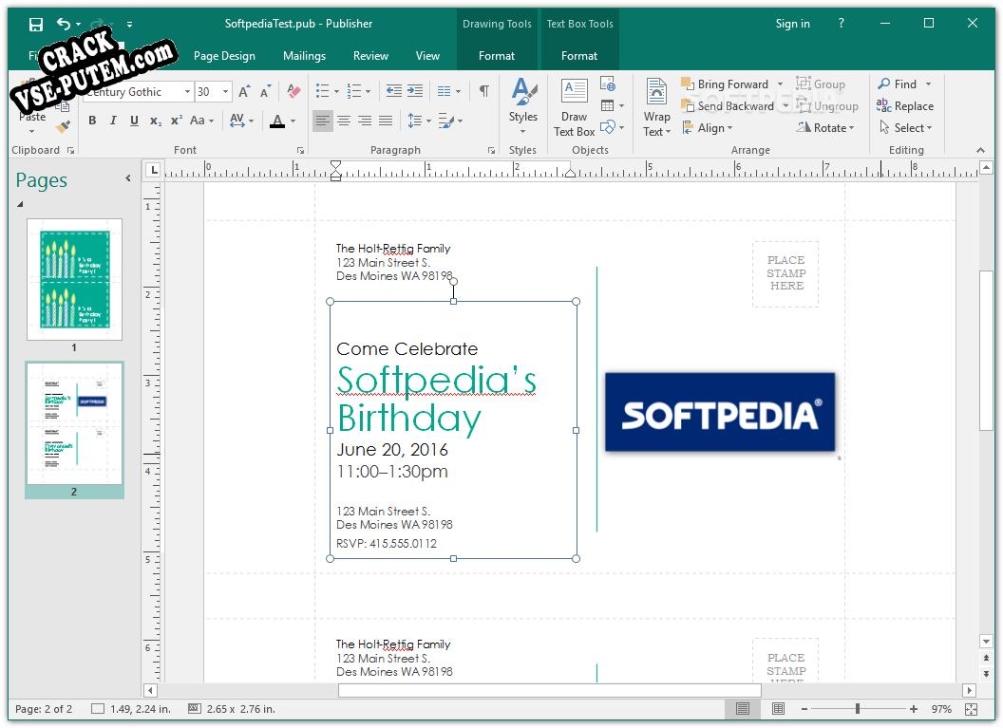1003x728 pixels.
Task: Shrink font size with smaller A icon
Action: pyautogui.click(x=266, y=91)
